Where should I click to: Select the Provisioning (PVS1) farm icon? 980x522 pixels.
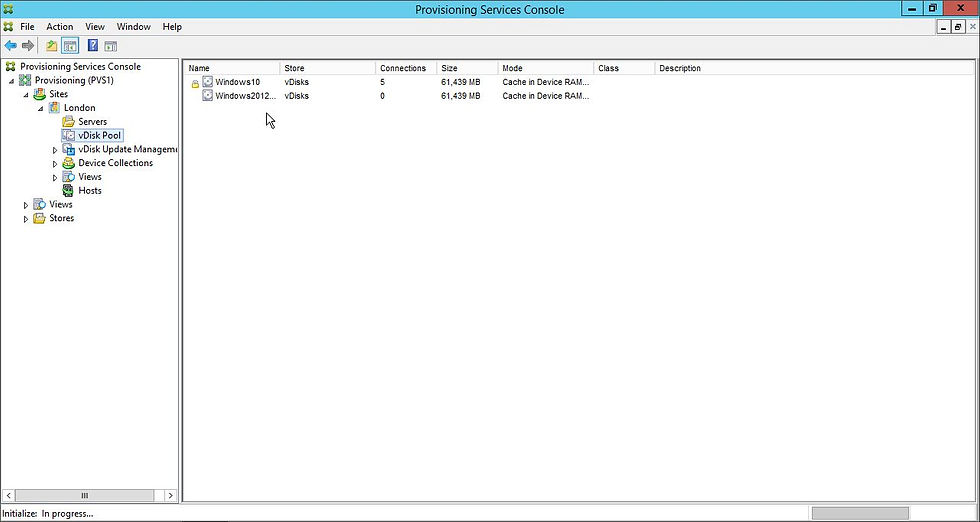(x=25, y=80)
